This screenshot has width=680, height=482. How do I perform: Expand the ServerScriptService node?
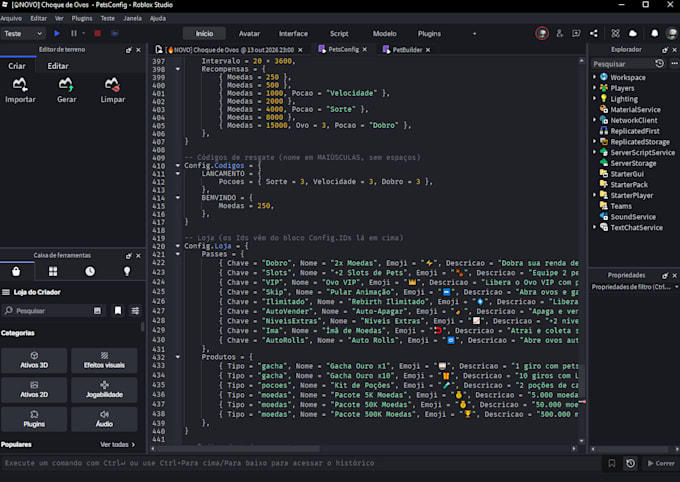595,152
